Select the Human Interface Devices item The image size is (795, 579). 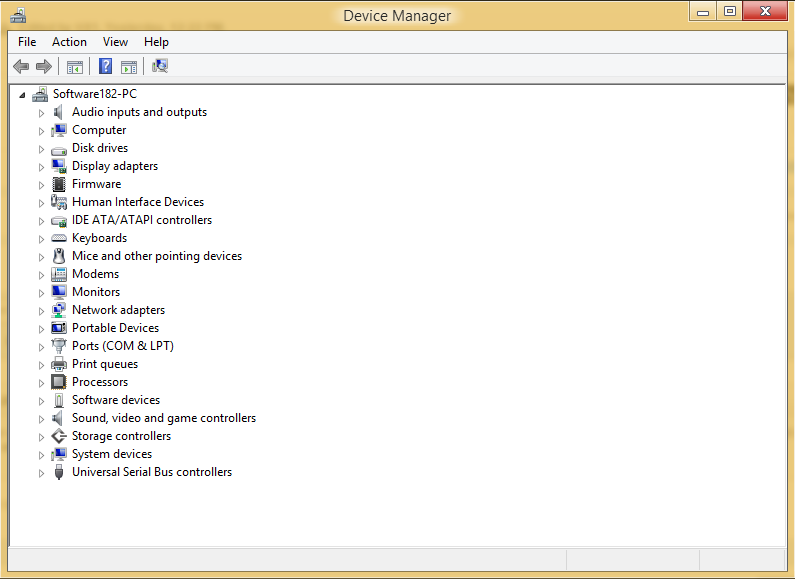(x=138, y=202)
